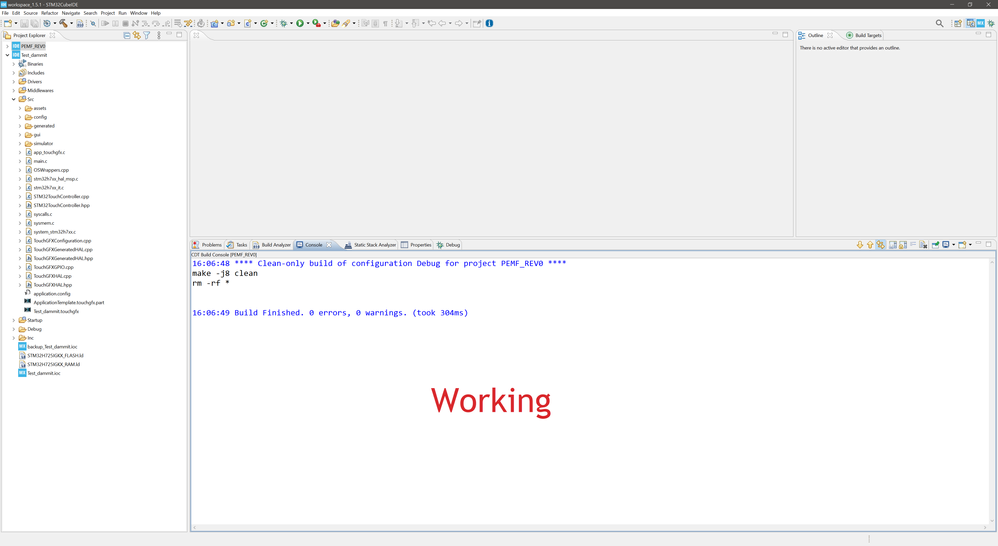Switch to the Build Analyzer tab
Viewport: 998px width, 546px height.
click(x=271, y=244)
